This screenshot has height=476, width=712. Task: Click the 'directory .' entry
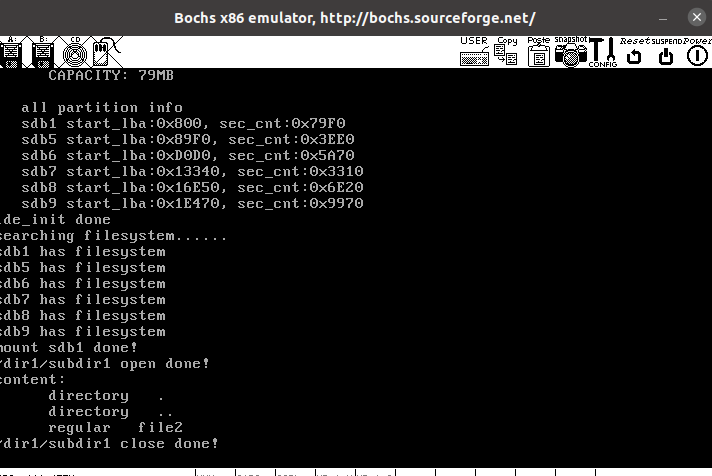[106, 396]
